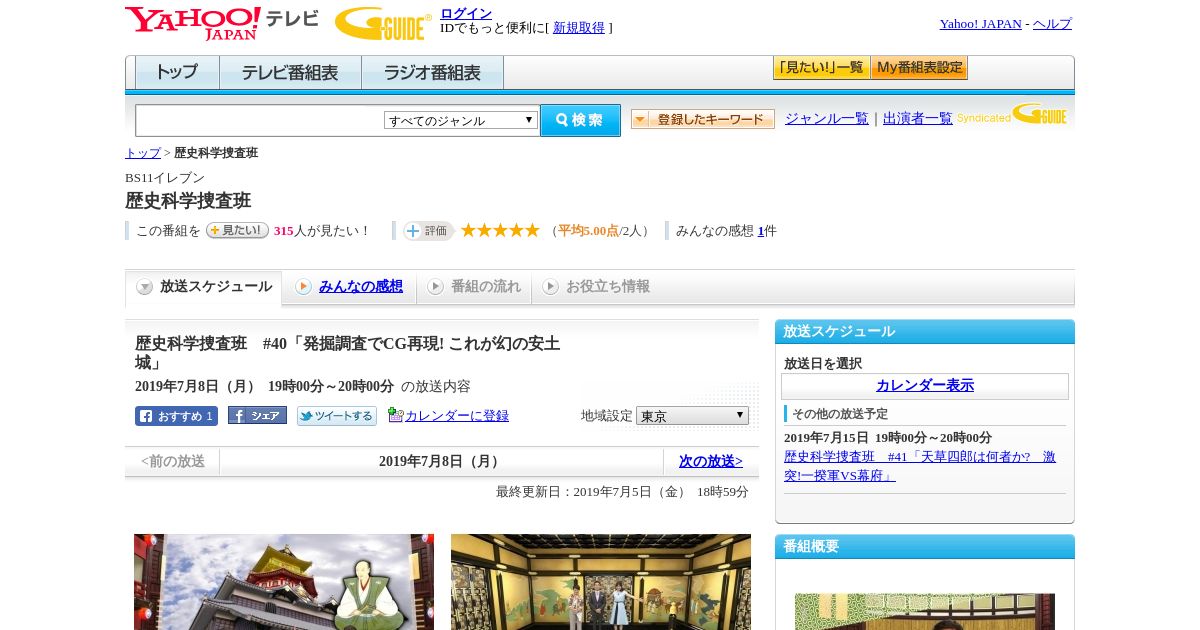This screenshot has width=1200, height=630.
Task: Open the すべてのジャンル dropdown
Action: (x=461, y=120)
